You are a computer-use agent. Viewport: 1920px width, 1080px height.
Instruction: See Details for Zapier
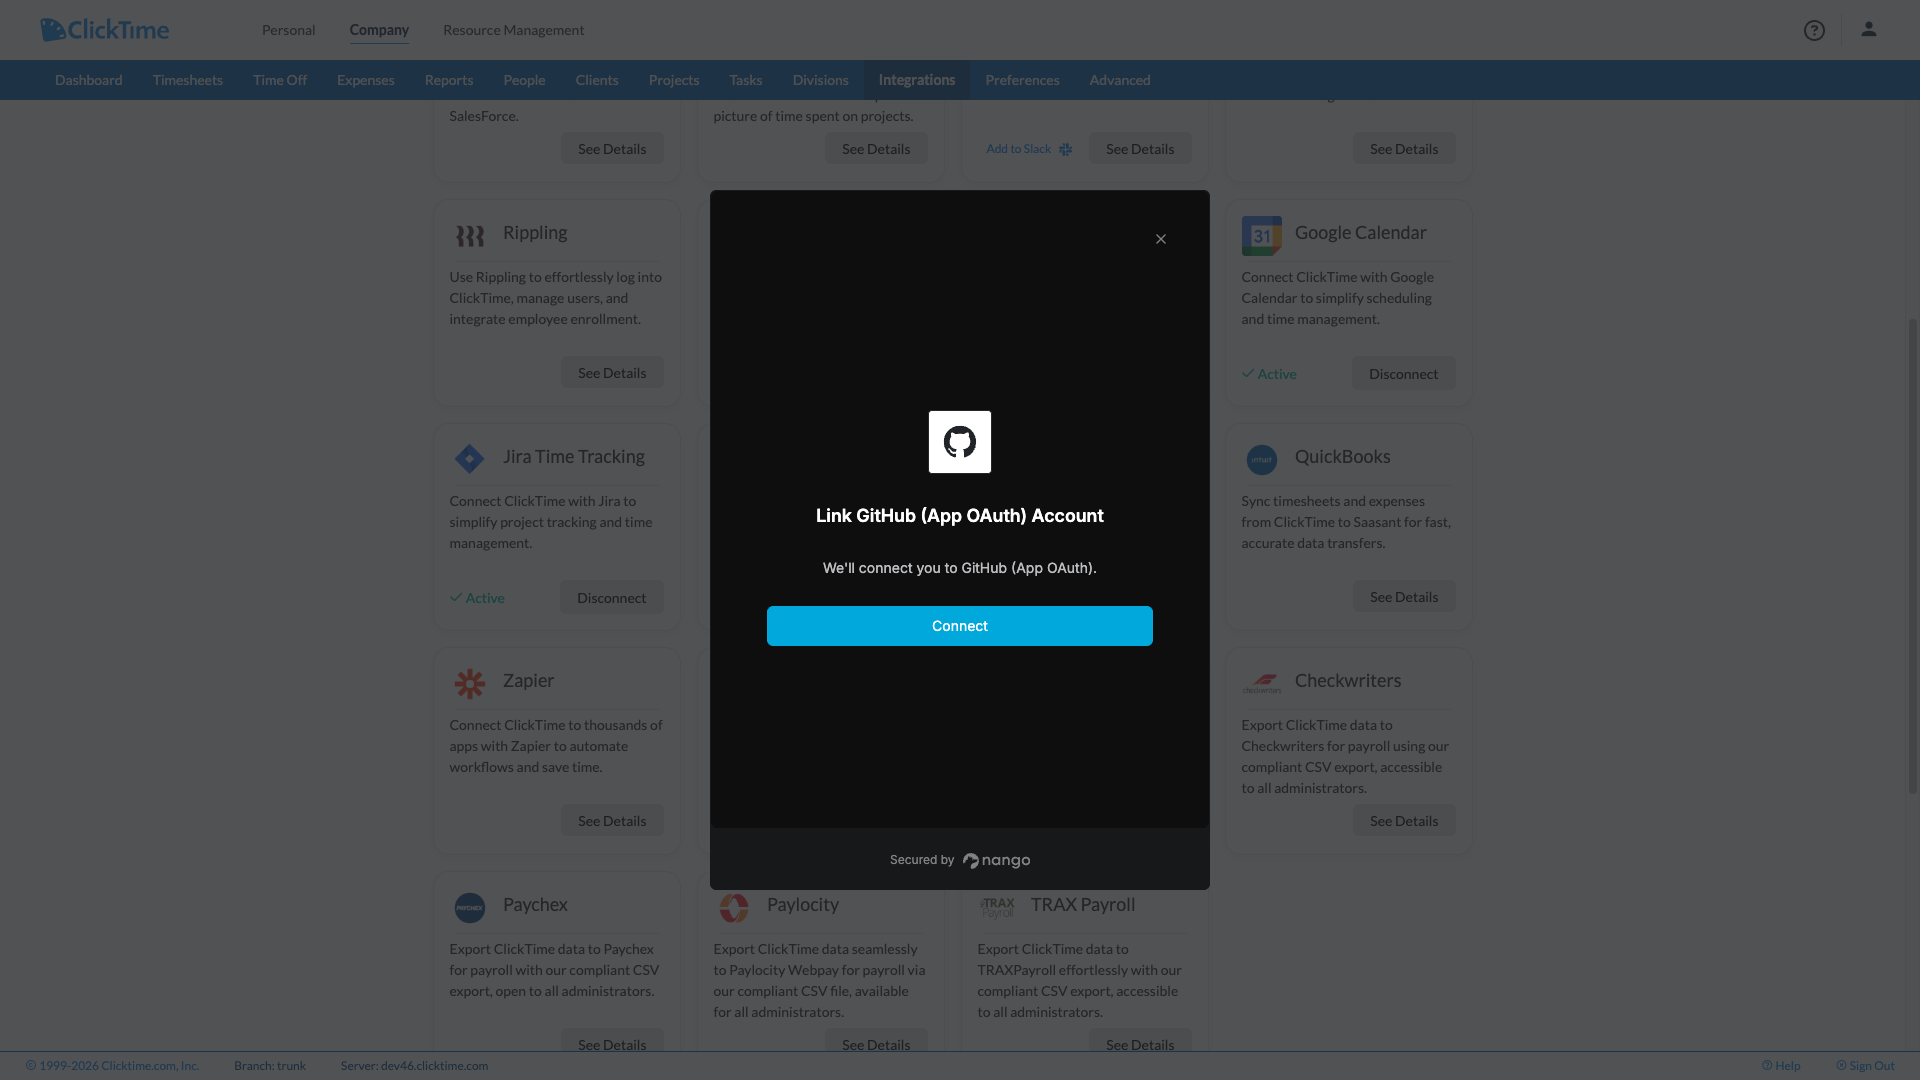(x=612, y=821)
